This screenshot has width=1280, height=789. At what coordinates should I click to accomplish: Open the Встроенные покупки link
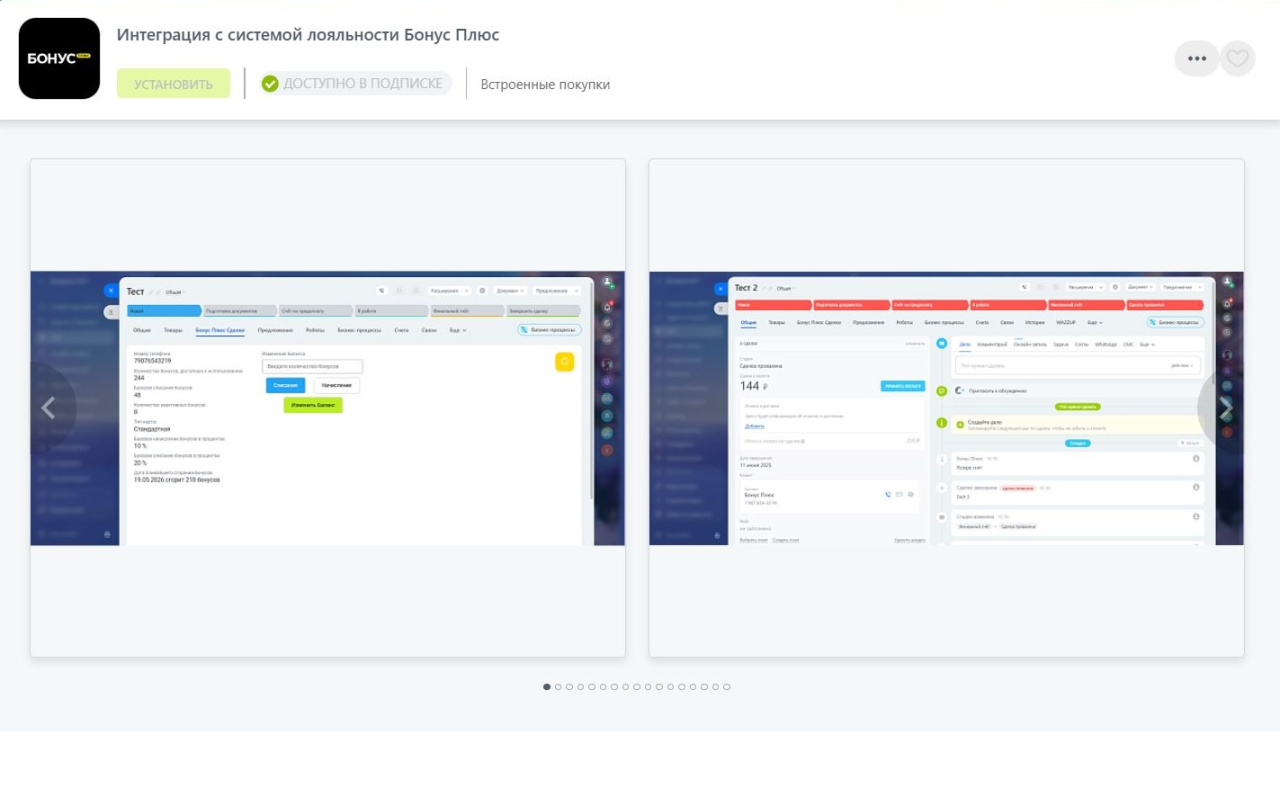coord(545,84)
